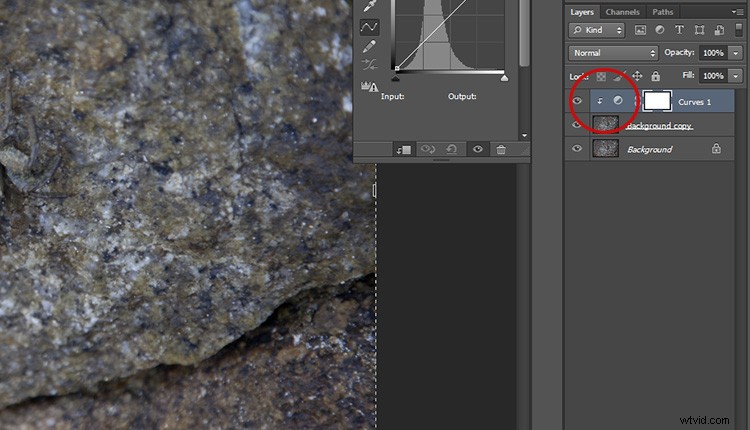Filter layers by smart objects icon
This screenshot has height=430, width=750.
719,30
